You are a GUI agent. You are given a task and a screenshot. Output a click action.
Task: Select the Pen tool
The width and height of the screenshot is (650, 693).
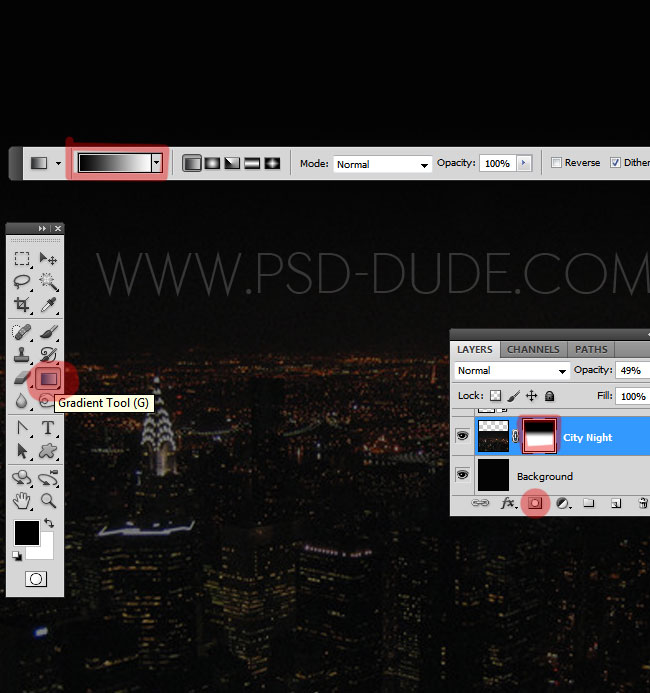point(22,428)
